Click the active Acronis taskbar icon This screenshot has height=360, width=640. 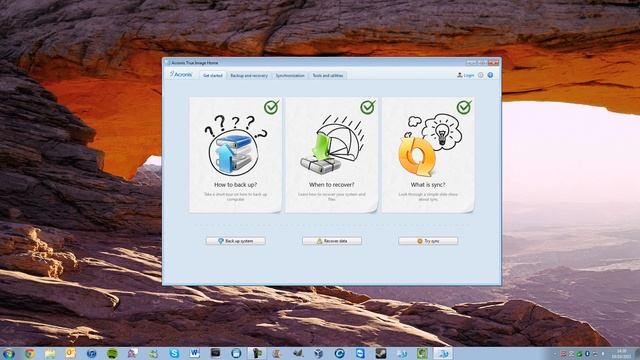(443, 353)
